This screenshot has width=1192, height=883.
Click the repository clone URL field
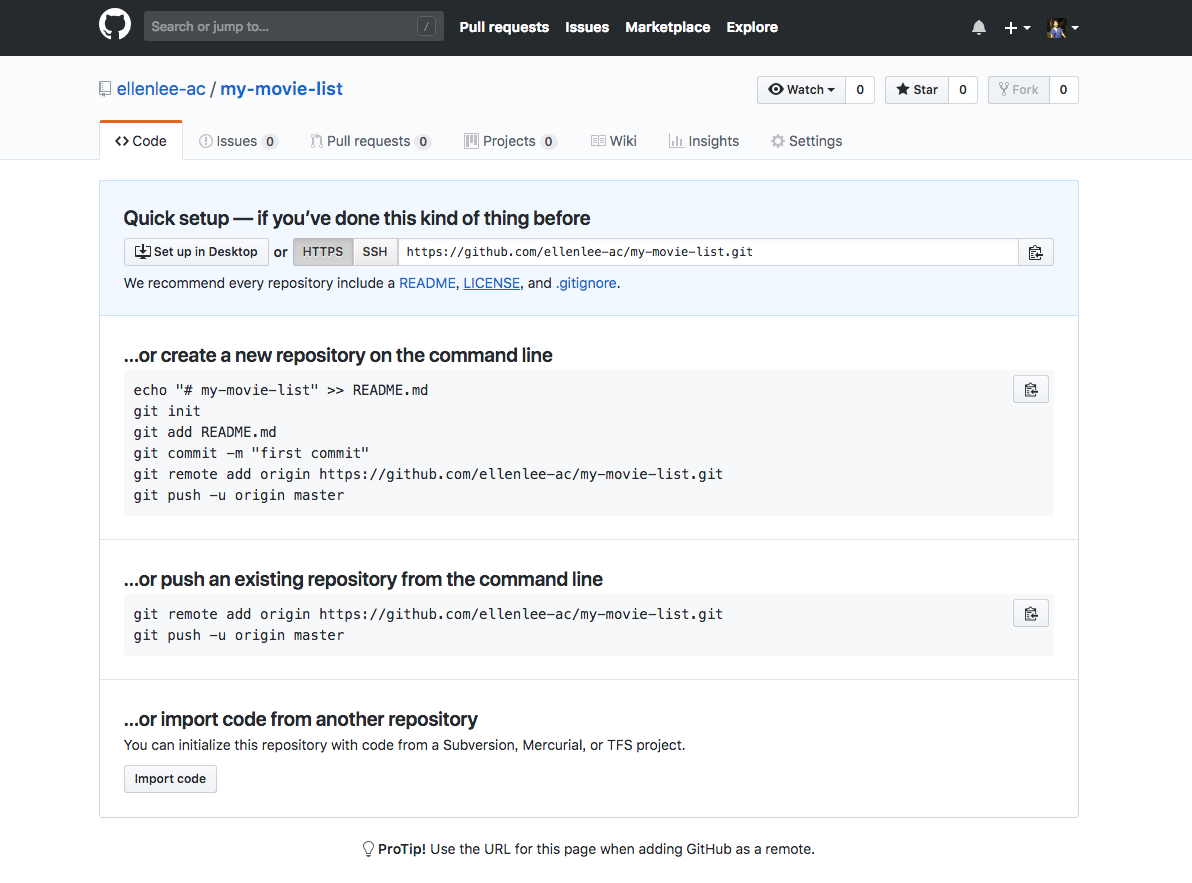tap(708, 252)
